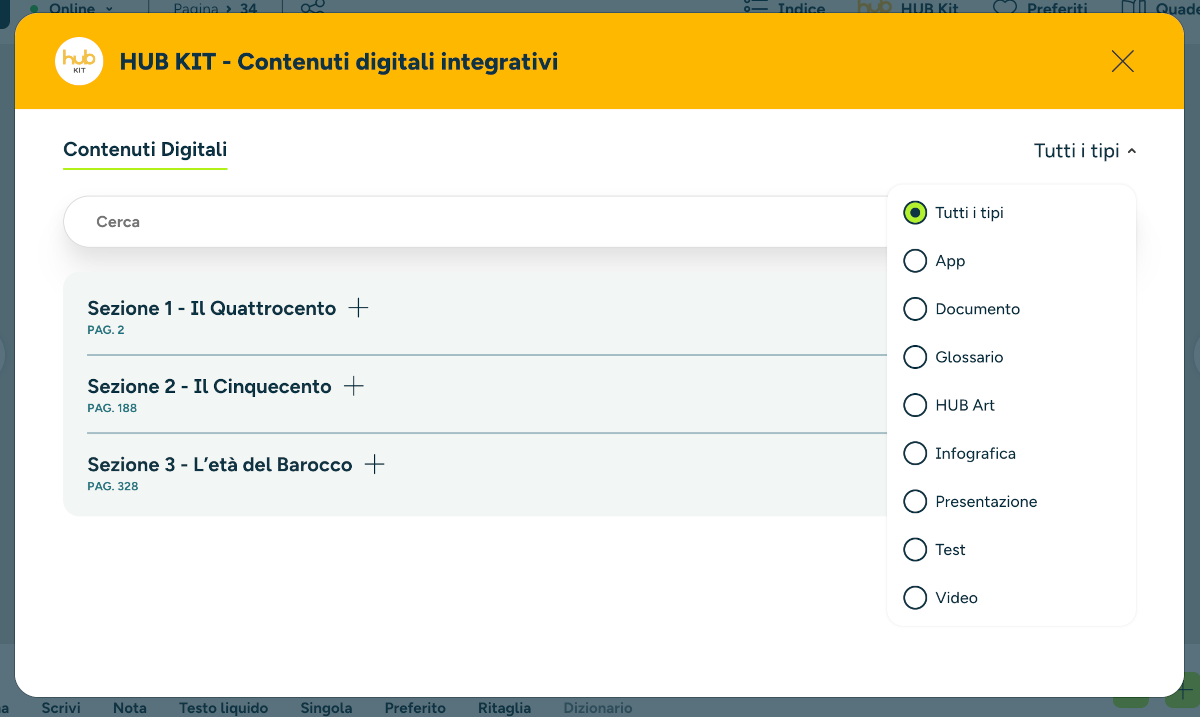Expand Sezione 2 - Il Cinquecento with plus icon
The image size is (1200, 717).
pyautogui.click(x=353, y=386)
